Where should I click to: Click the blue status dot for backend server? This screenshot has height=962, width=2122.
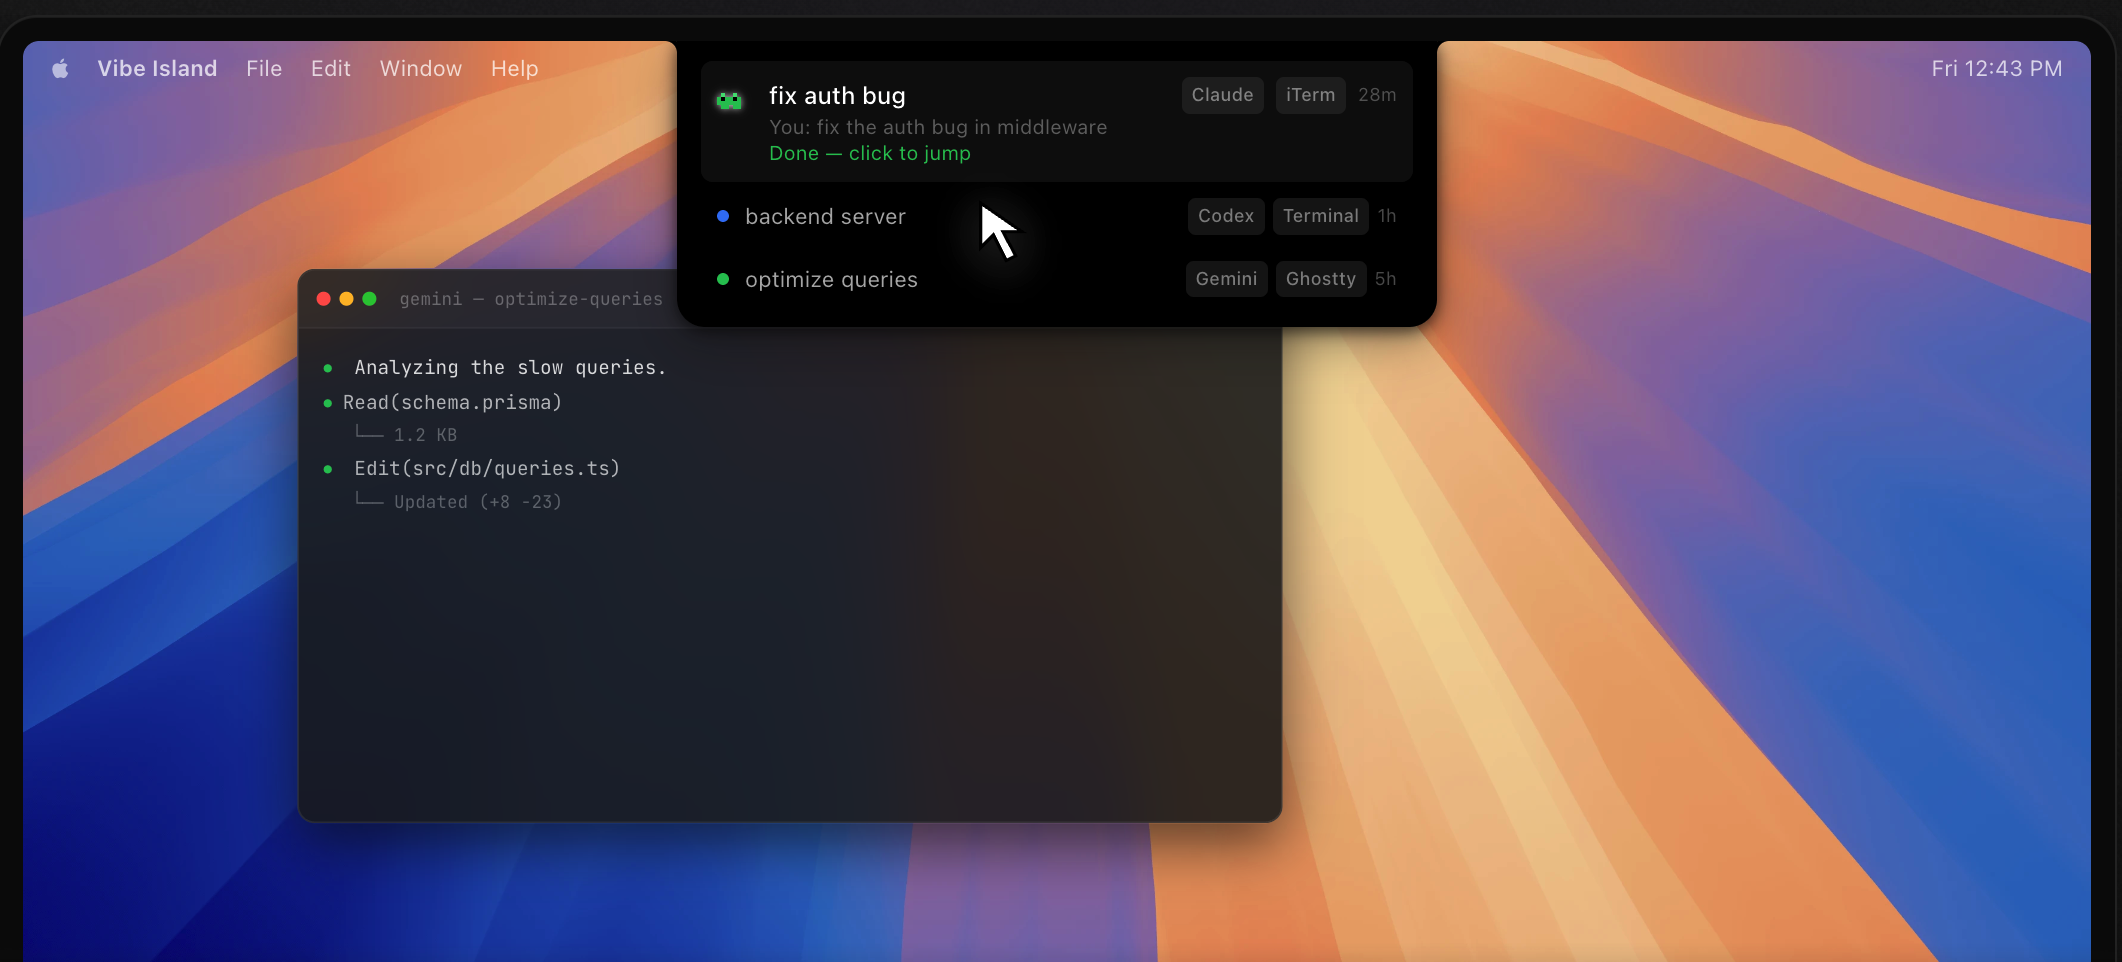tap(723, 216)
